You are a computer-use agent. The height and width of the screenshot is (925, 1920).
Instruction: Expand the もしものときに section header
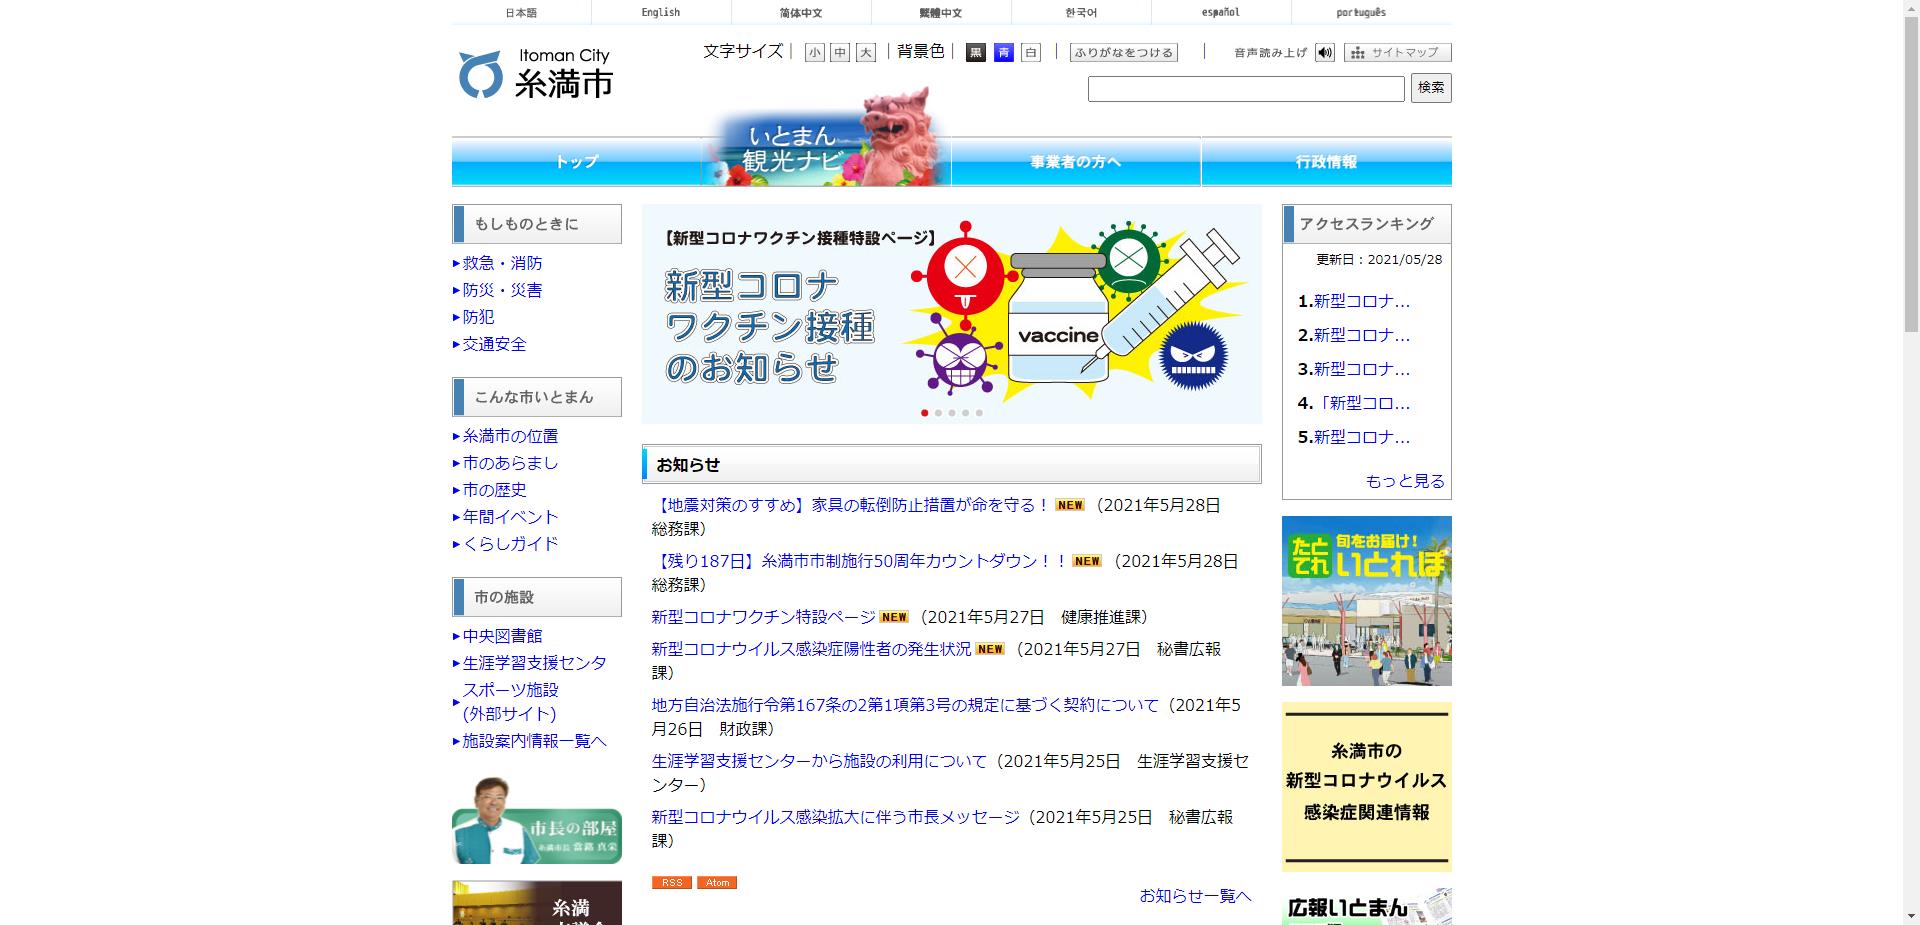pos(536,223)
